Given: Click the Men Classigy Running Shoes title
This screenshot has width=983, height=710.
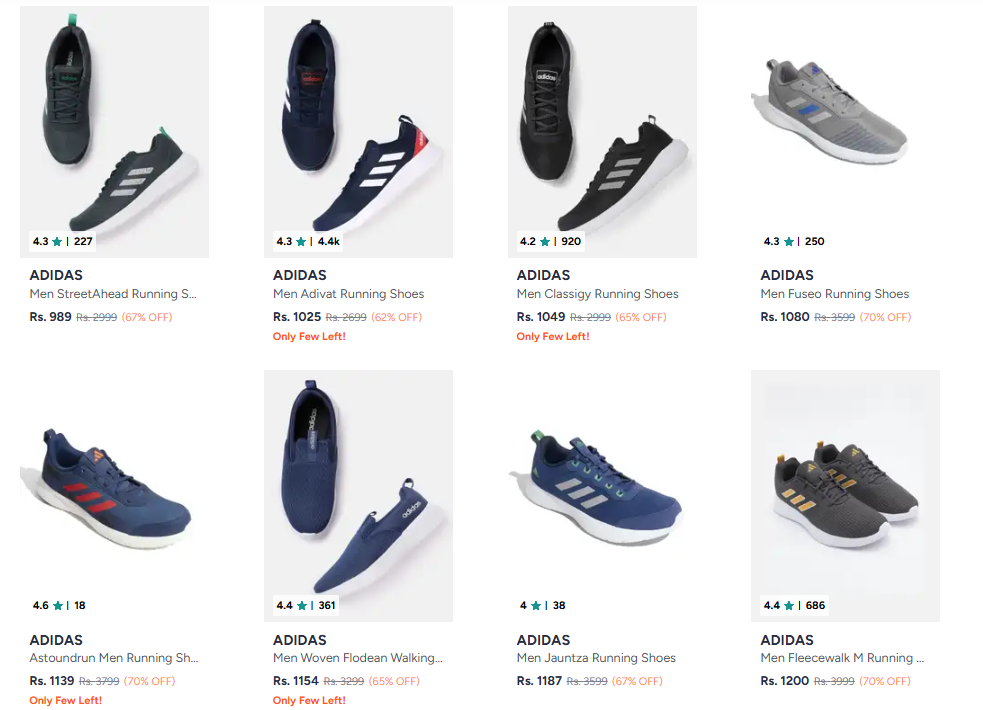Looking at the screenshot, I should (x=597, y=294).
